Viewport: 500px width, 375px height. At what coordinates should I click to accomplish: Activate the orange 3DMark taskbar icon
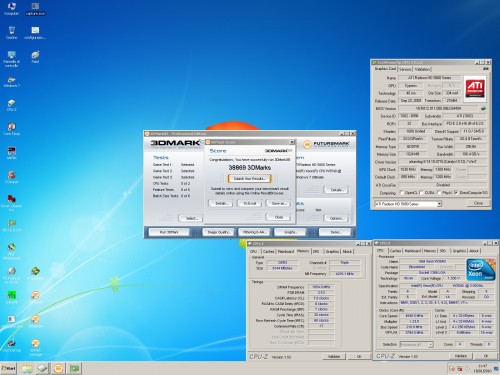58,368
